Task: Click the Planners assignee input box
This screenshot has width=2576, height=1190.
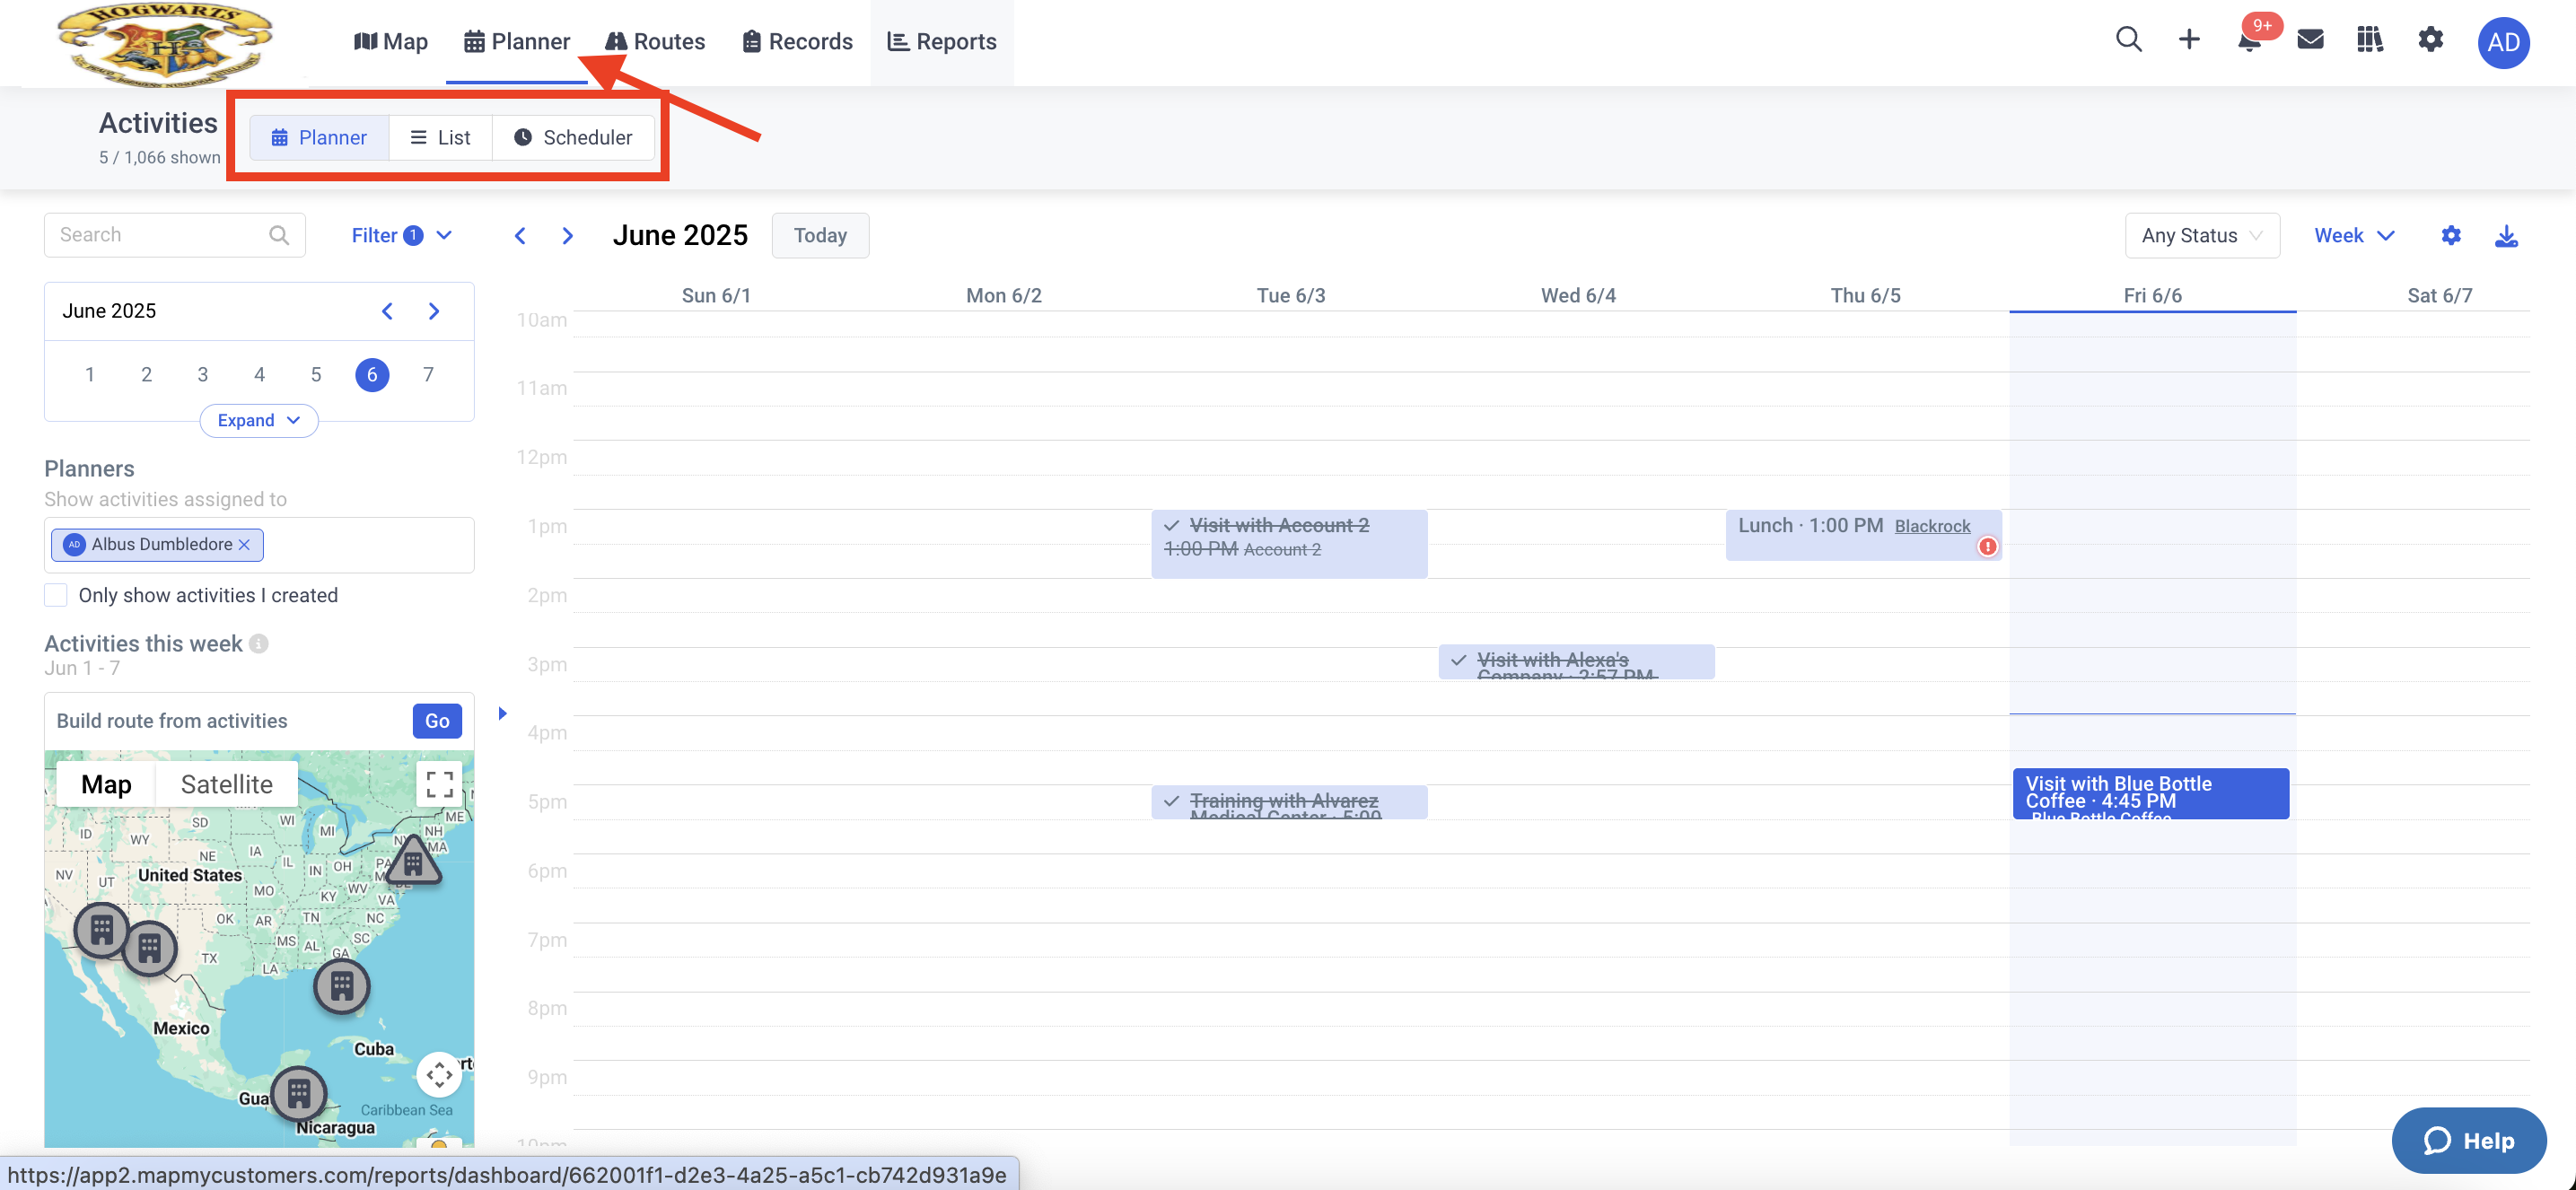Action: click(x=259, y=545)
